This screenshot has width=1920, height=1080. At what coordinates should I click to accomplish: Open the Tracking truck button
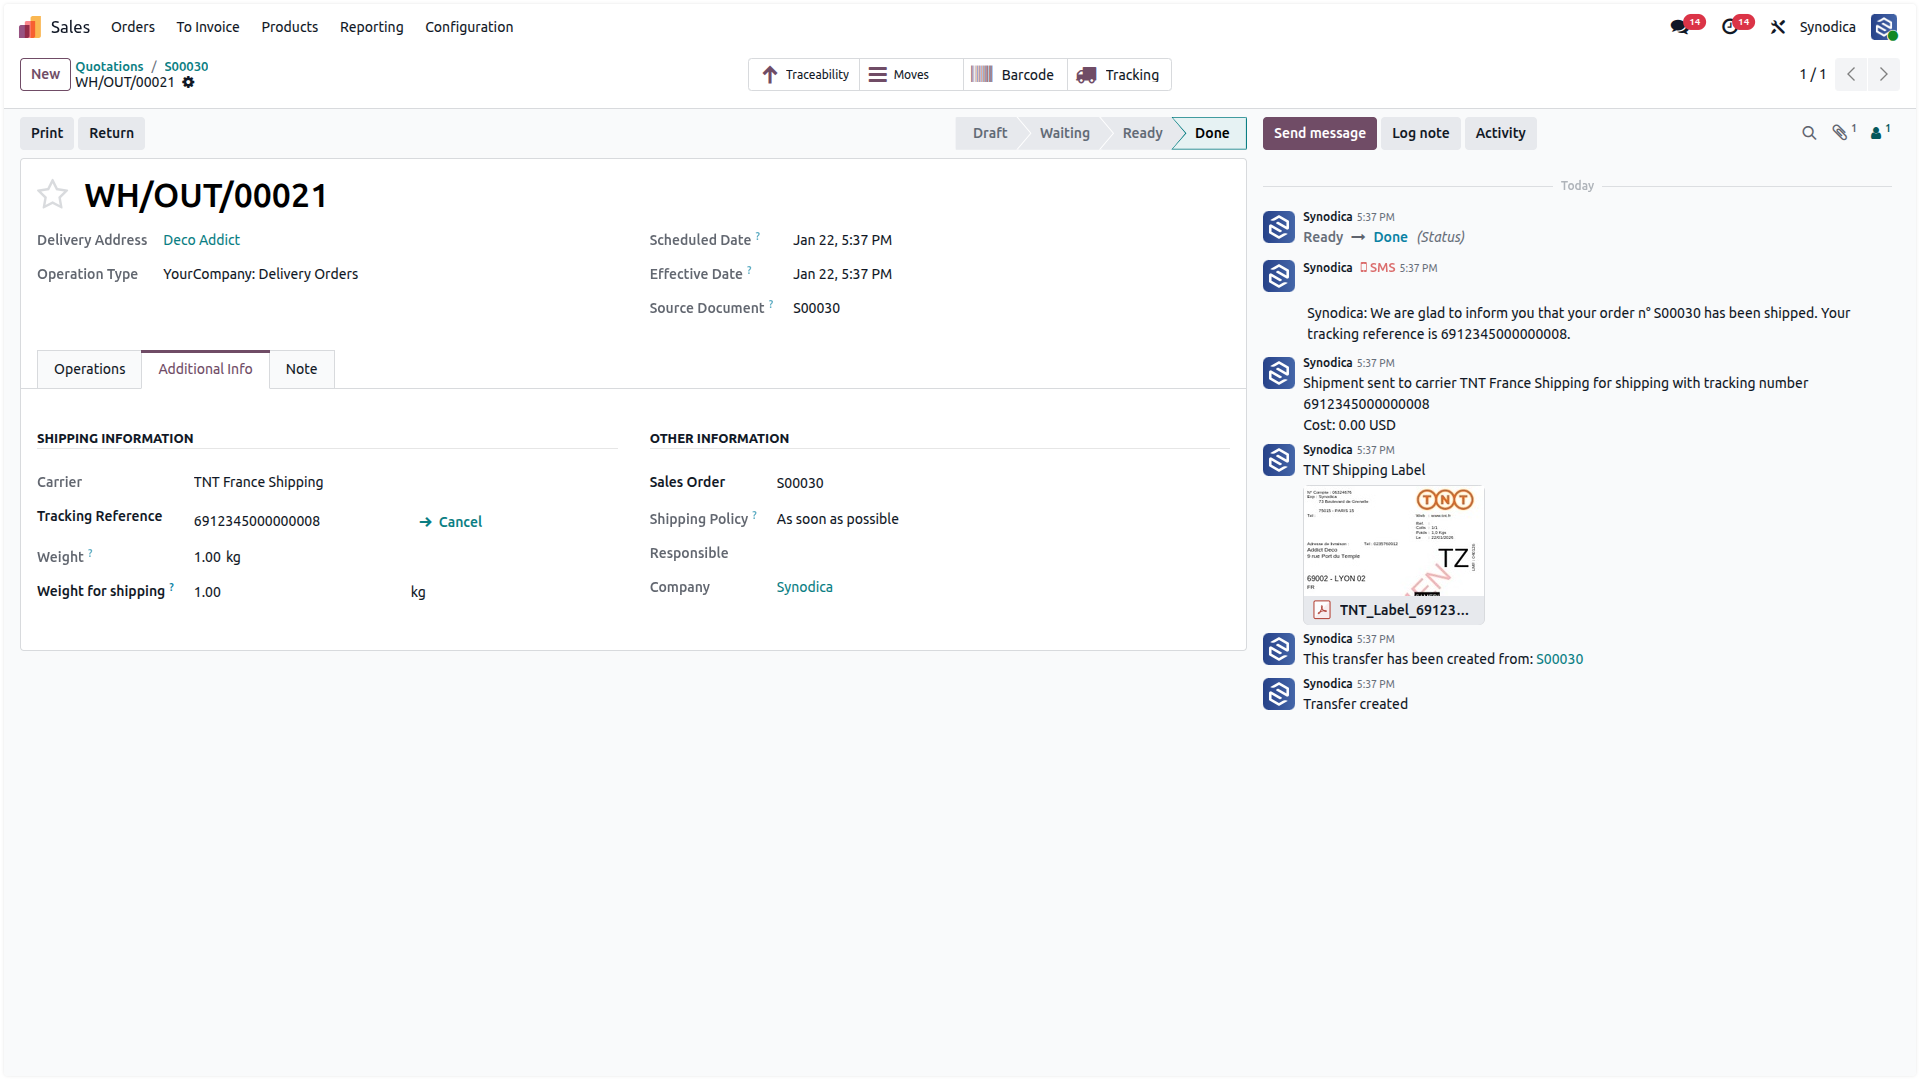(x=1119, y=75)
